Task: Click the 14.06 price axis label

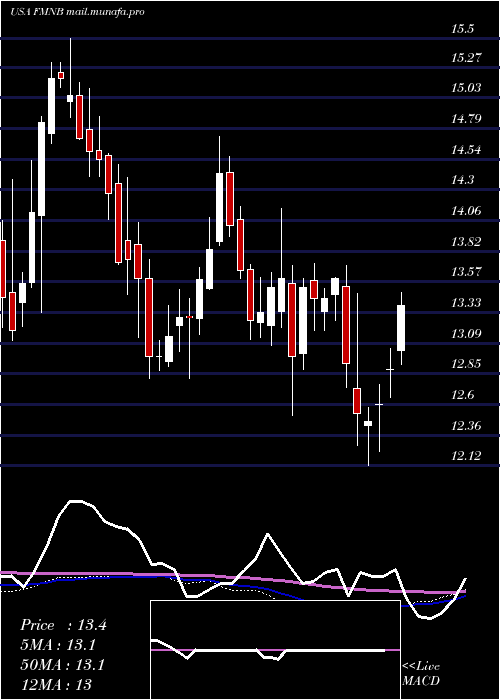Action: coord(467,210)
